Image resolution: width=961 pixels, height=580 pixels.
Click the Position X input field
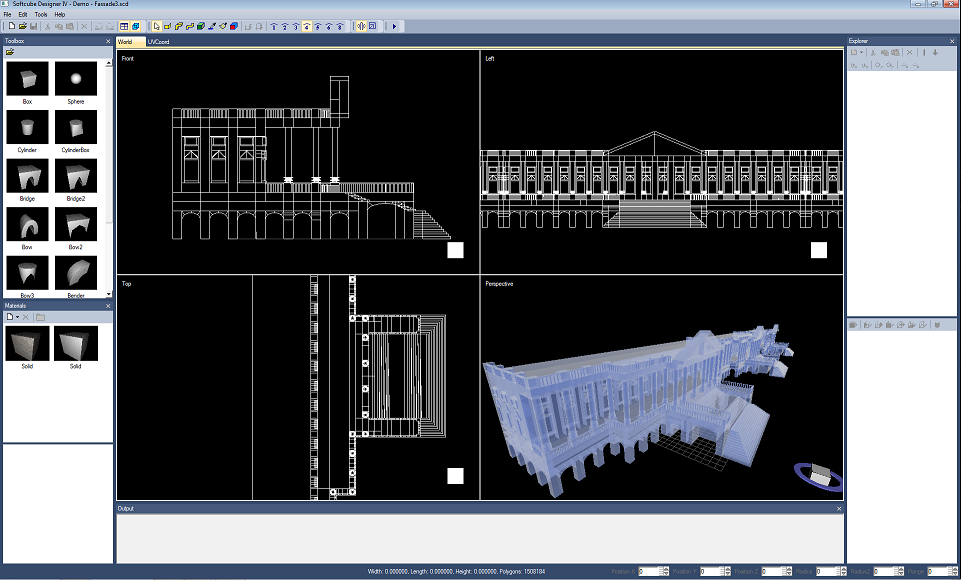647,571
